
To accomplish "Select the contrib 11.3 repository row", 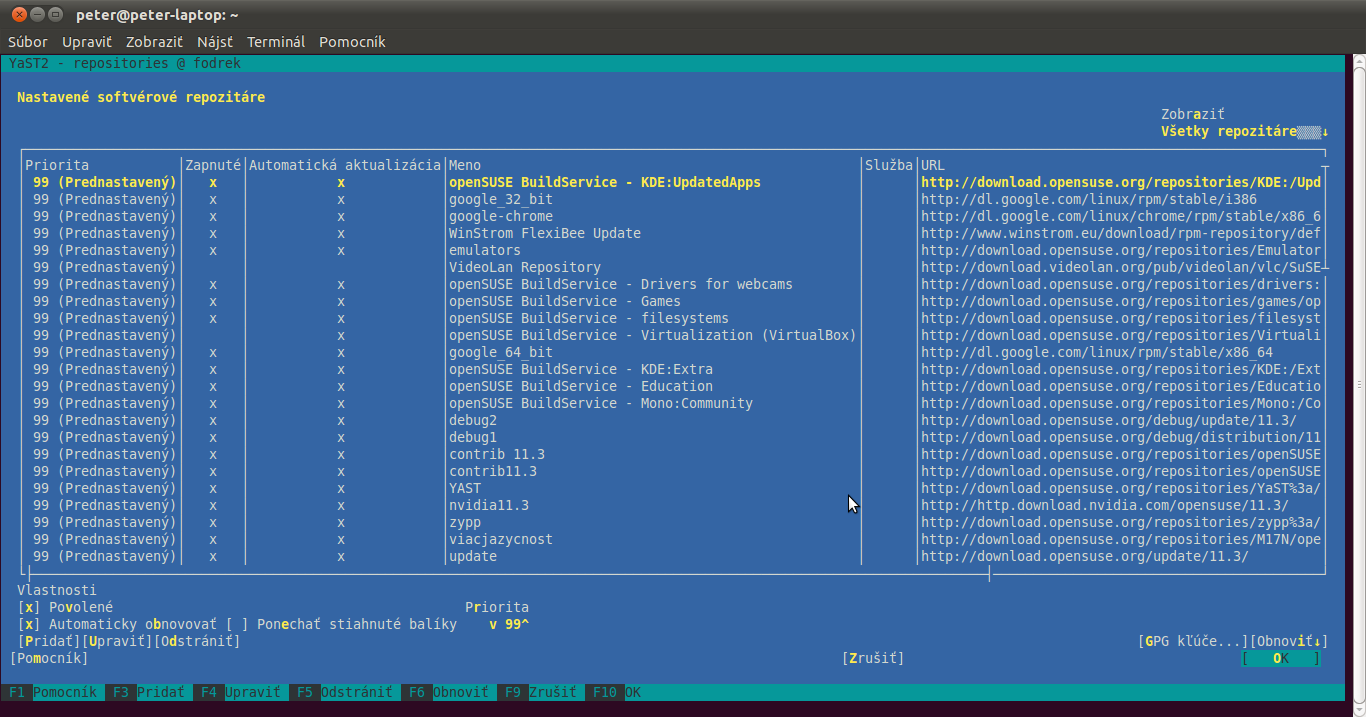I will pos(673,454).
